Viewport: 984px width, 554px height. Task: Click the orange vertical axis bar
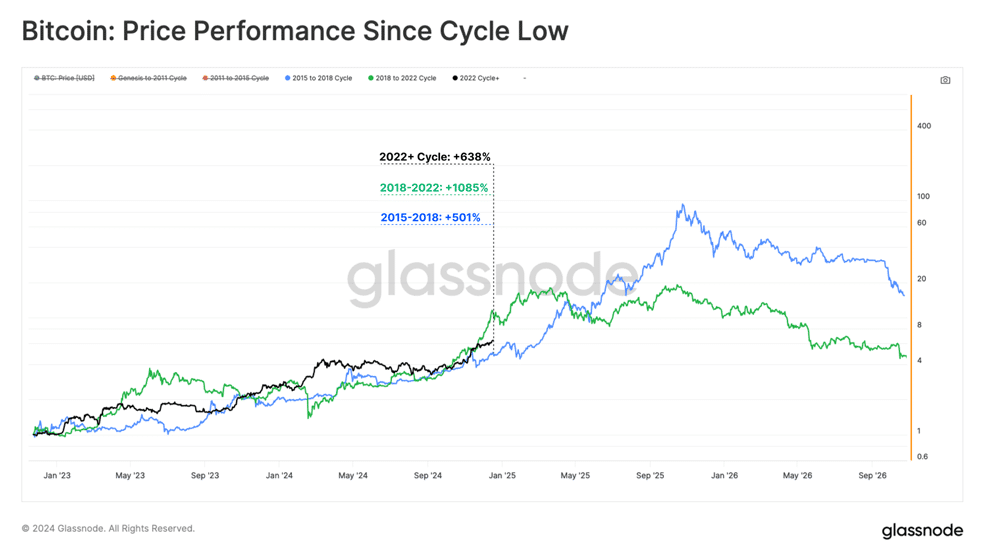(911, 277)
